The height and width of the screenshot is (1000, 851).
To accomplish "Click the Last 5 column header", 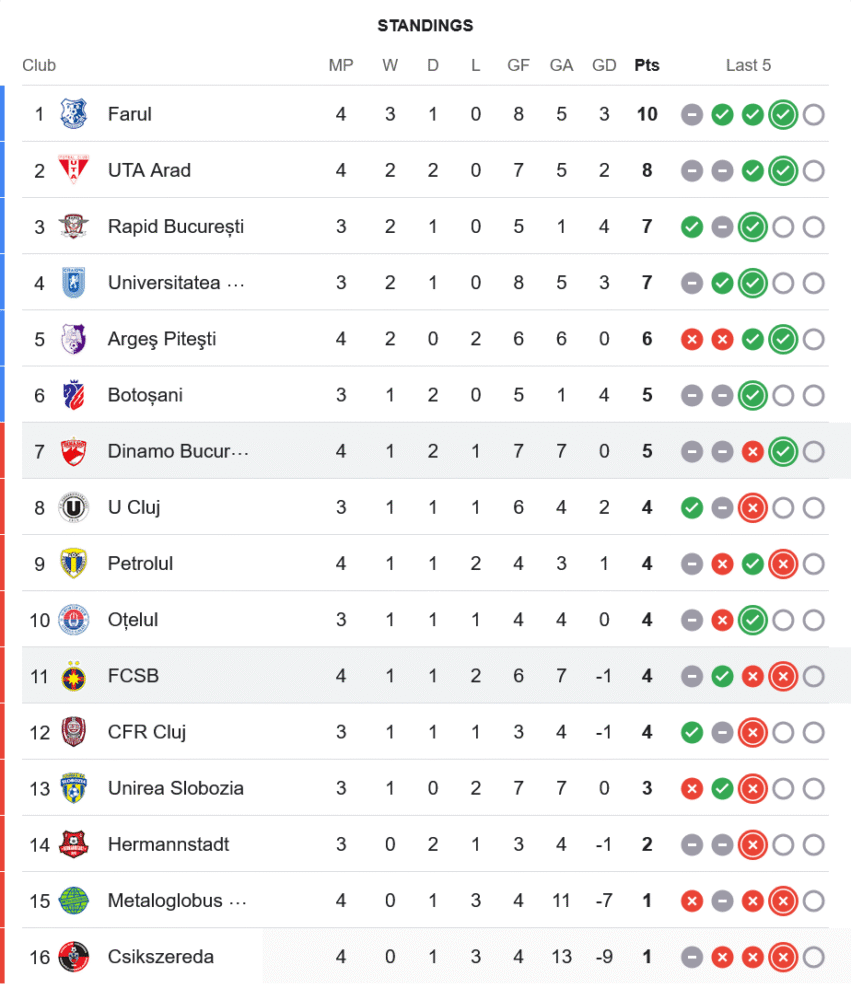I will point(748,66).
